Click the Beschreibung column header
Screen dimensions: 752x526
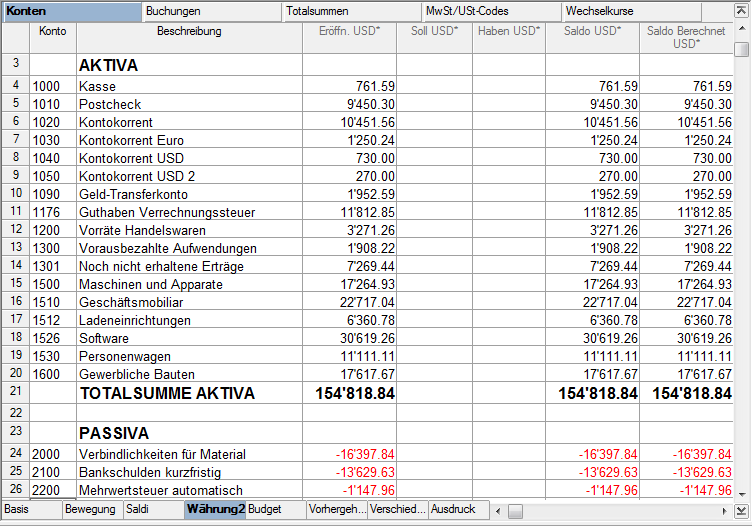[x=189, y=37]
